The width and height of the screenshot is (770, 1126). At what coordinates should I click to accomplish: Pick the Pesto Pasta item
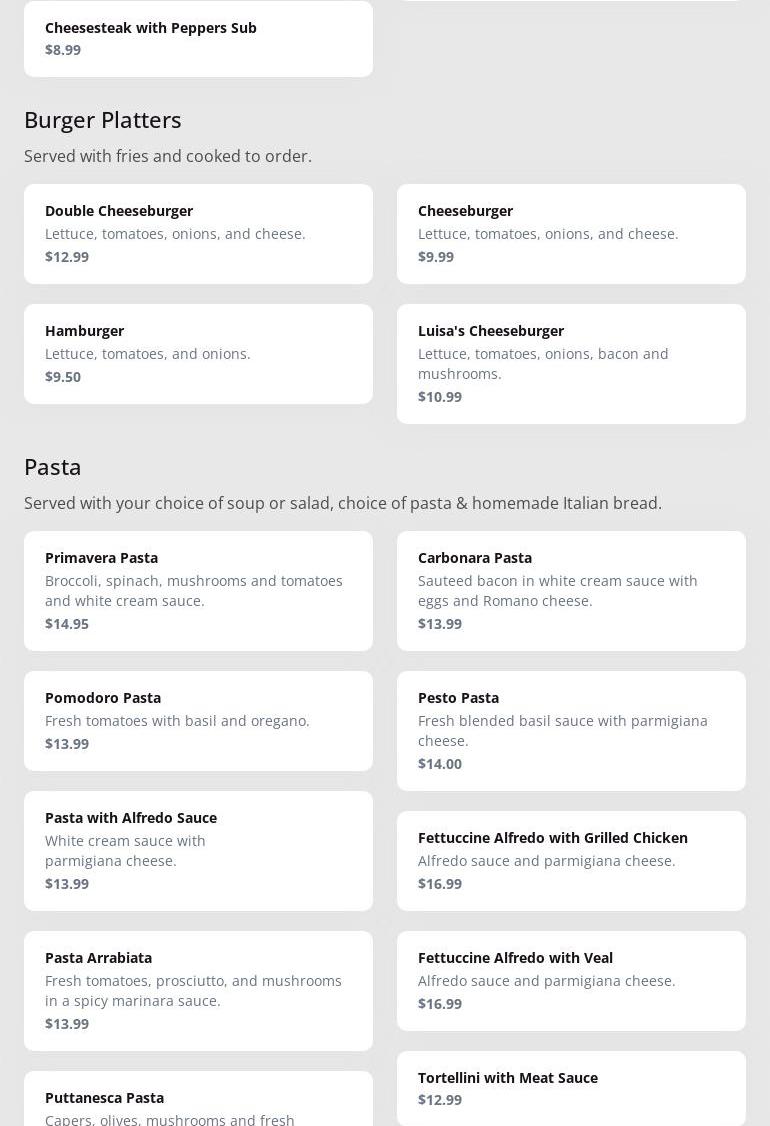571,730
